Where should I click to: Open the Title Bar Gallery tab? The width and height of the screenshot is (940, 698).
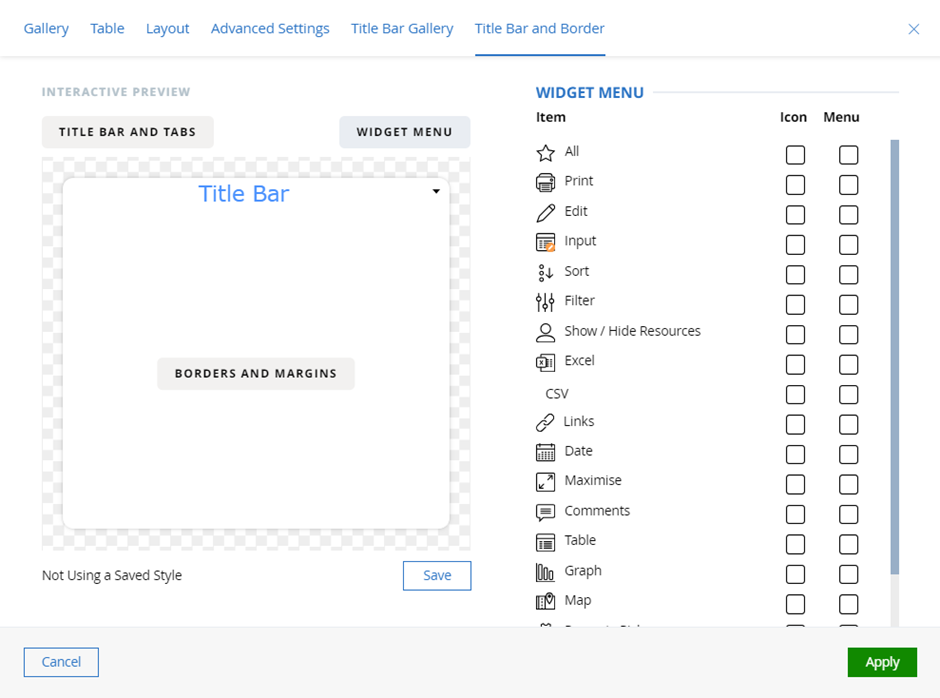[x=402, y=28]
